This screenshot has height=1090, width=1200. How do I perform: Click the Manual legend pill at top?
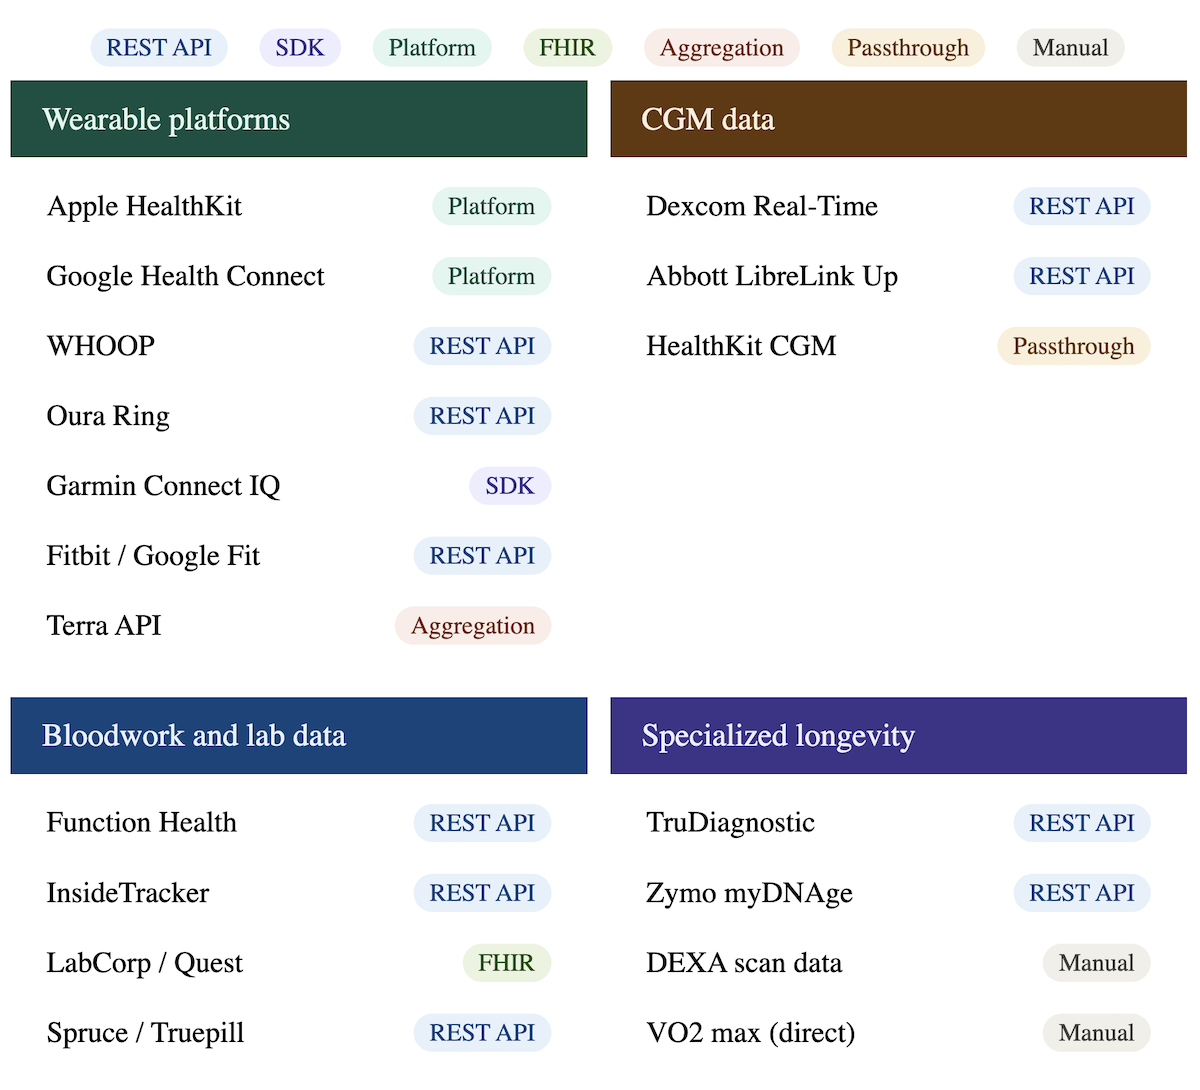(1070, 48)
